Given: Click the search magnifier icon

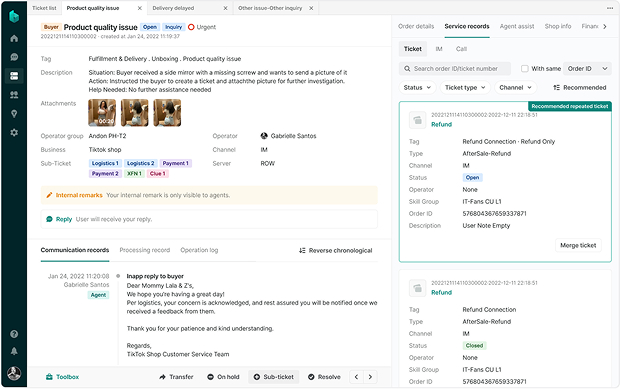Looking at the screenshot, I should [x=407, y=68].
